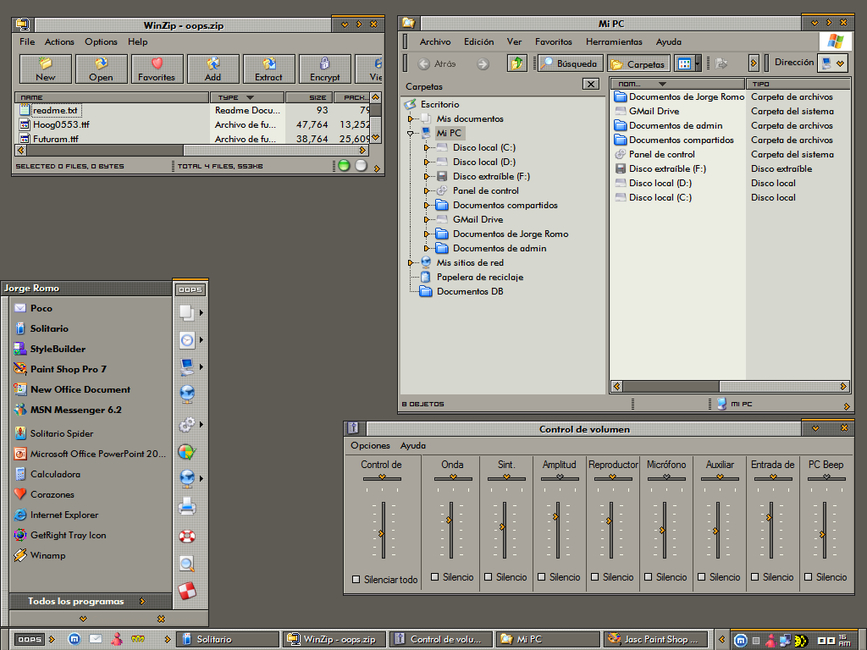Open Ayuda menu in Control de volumen
The height and width of the screenshot is (650, 867).
pyautogui.click(x=413, y=445)
